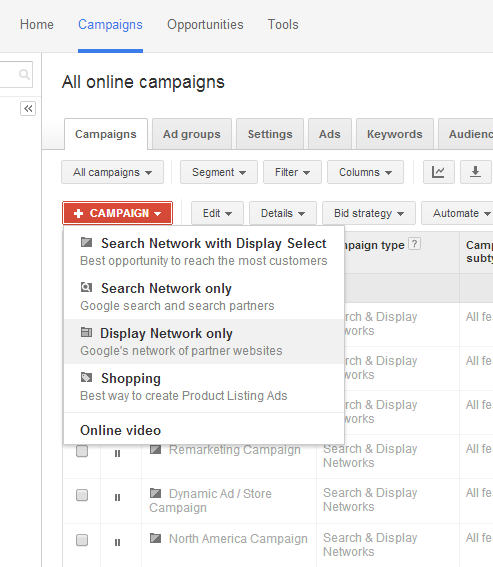The image size is (493, 567).
Task: Collapse the sidebar with double-chevron button
Action: (28, 108)
